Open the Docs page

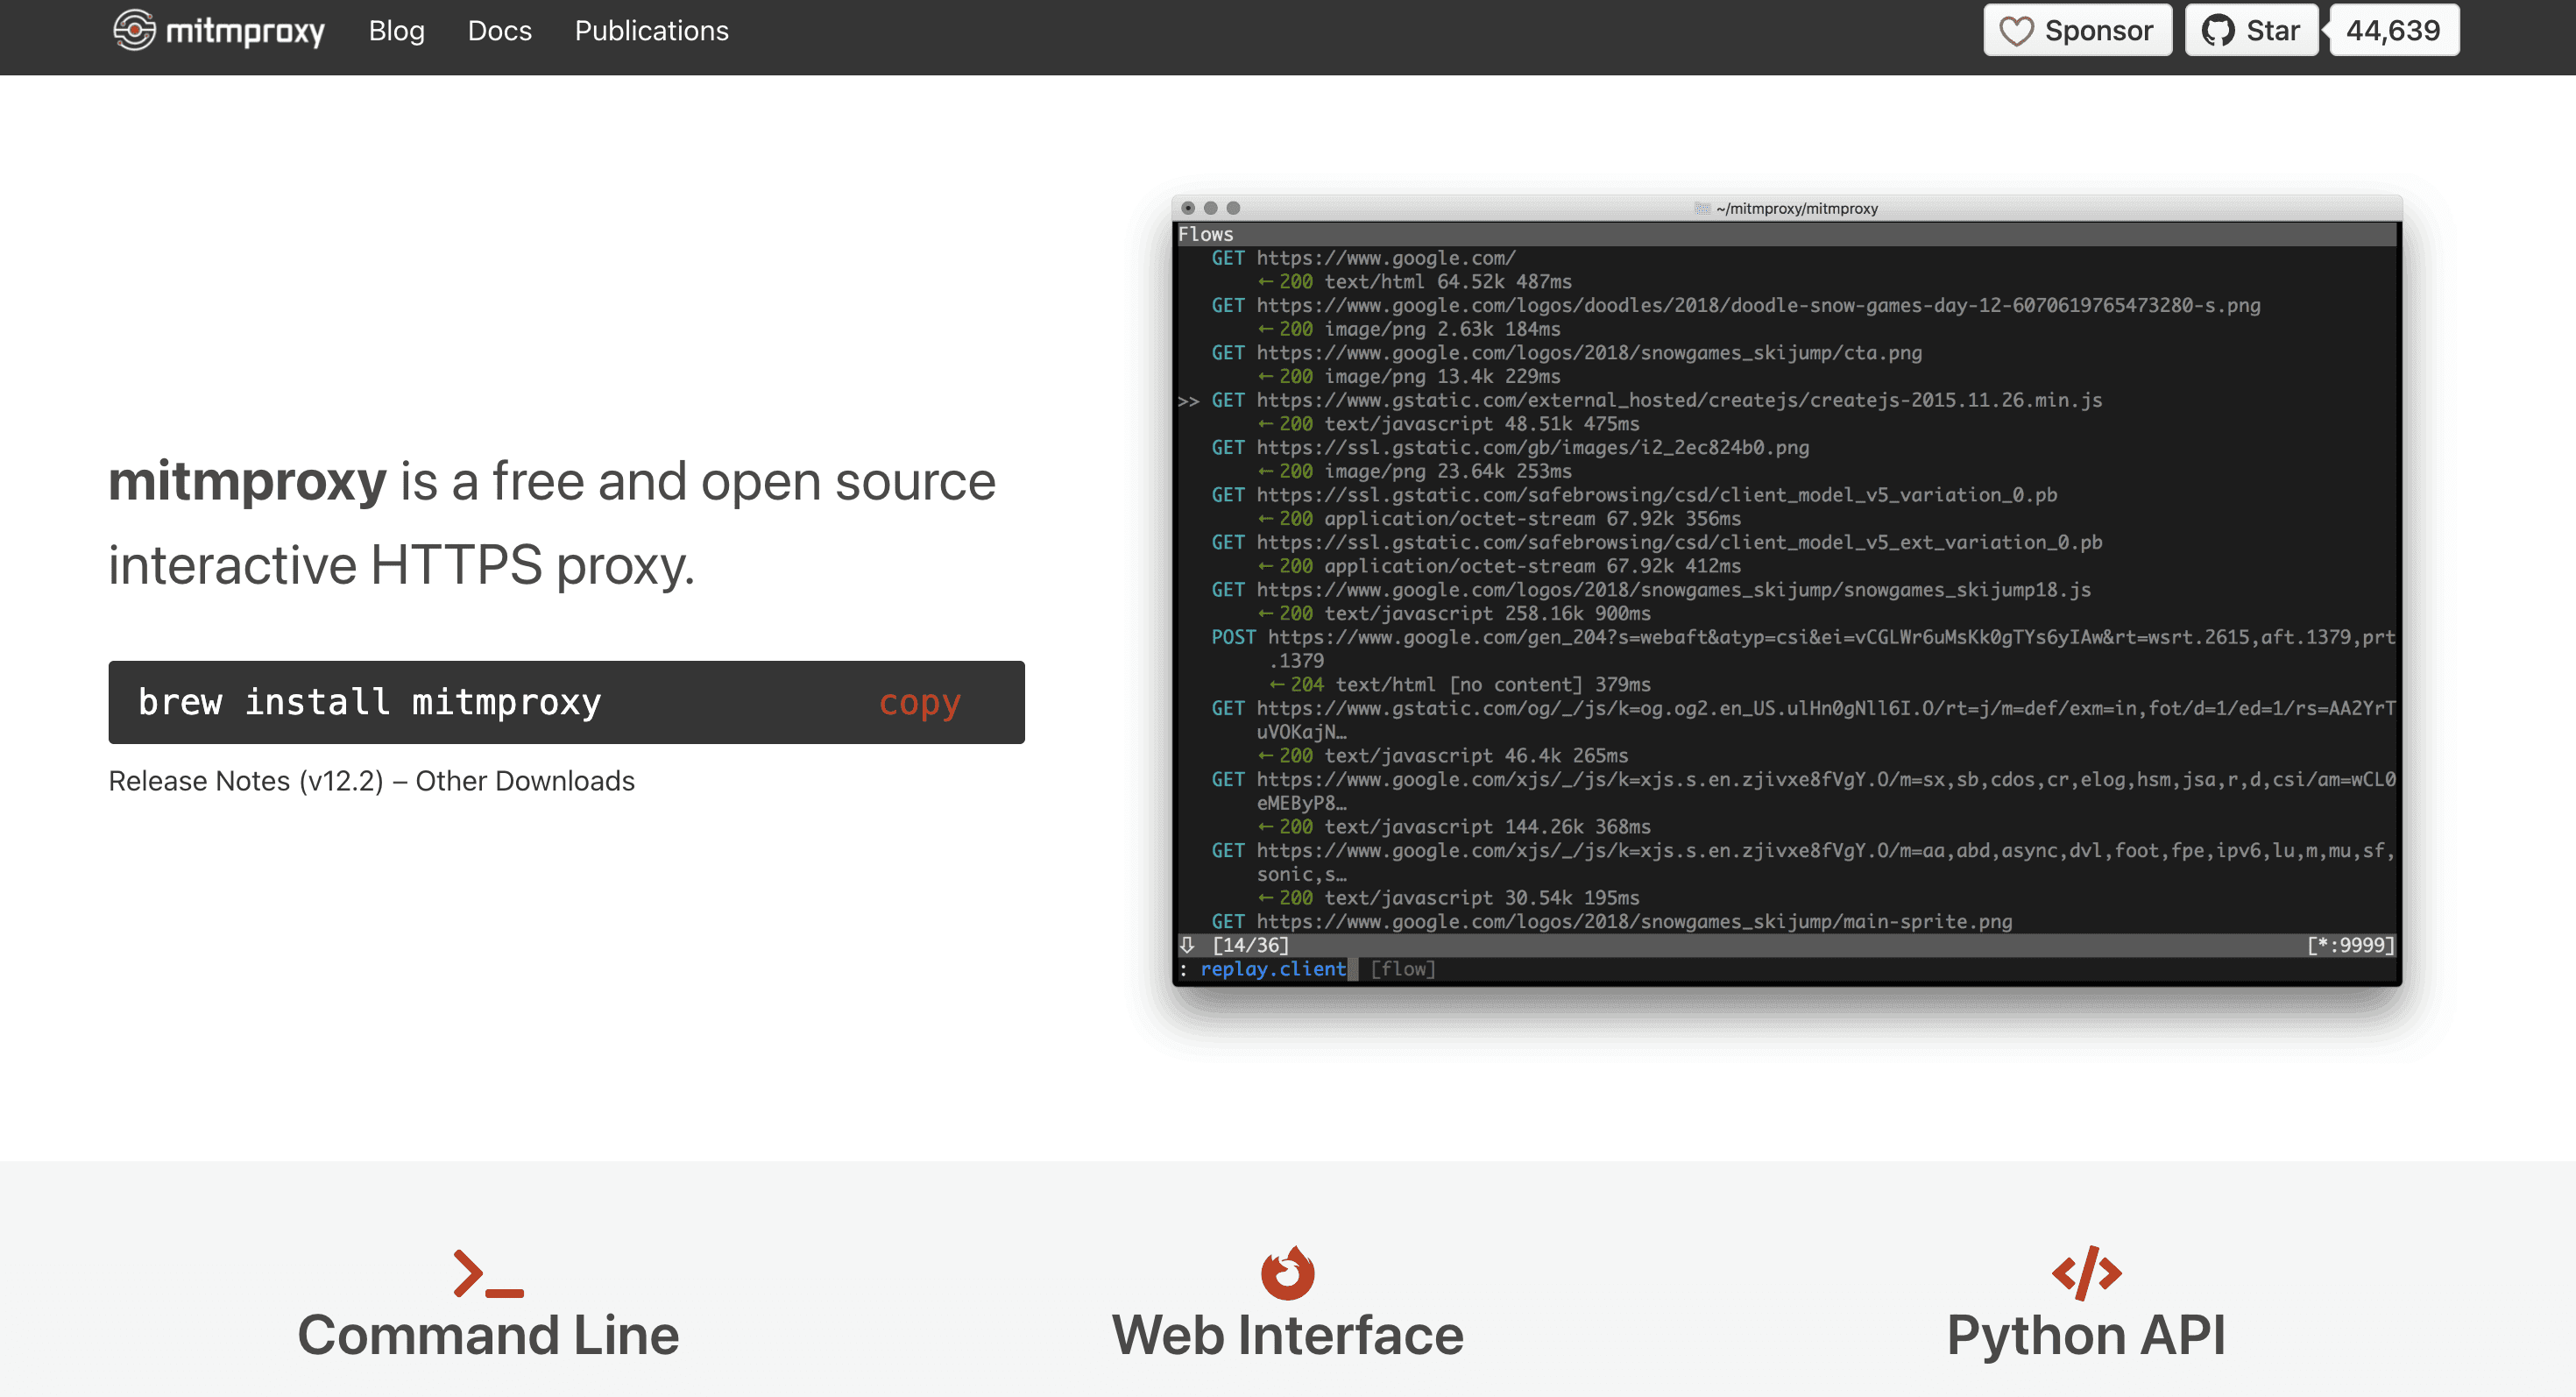point(499,30)
